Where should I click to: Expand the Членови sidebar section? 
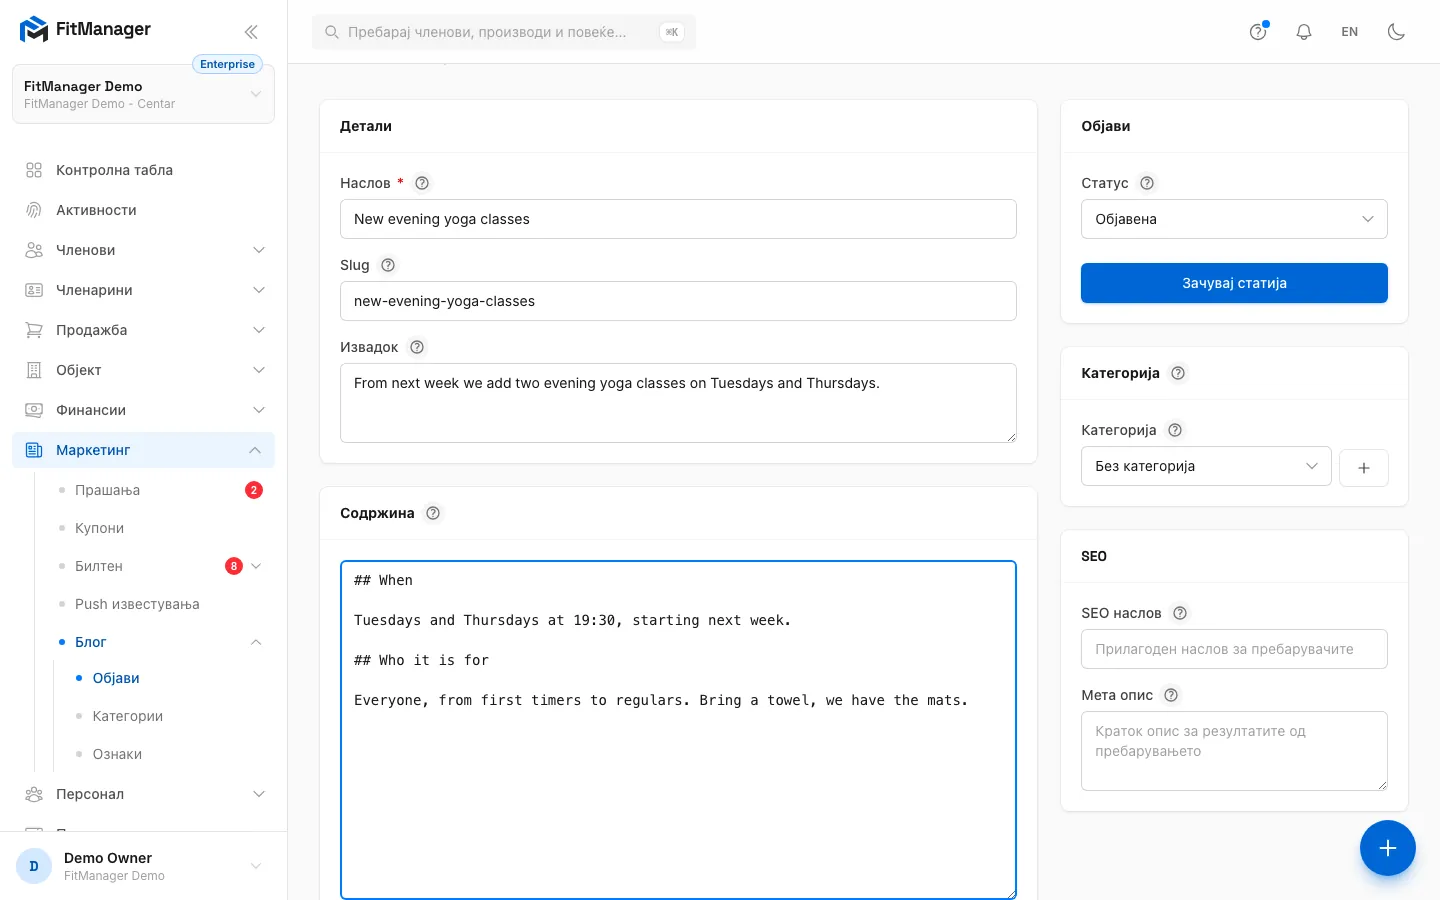pos(143,250)
